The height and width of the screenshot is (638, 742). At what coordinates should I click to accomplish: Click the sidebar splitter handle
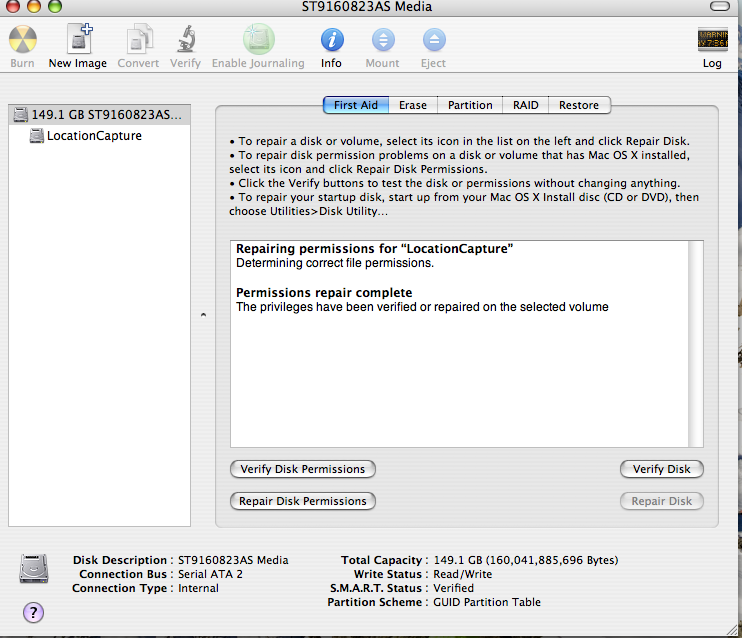(203, 315)
